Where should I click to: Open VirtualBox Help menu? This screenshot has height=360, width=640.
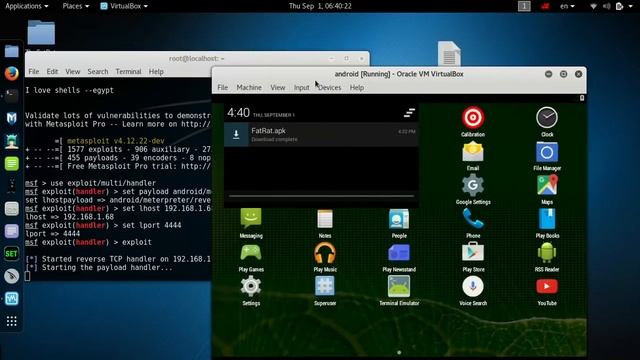[356, 87]
